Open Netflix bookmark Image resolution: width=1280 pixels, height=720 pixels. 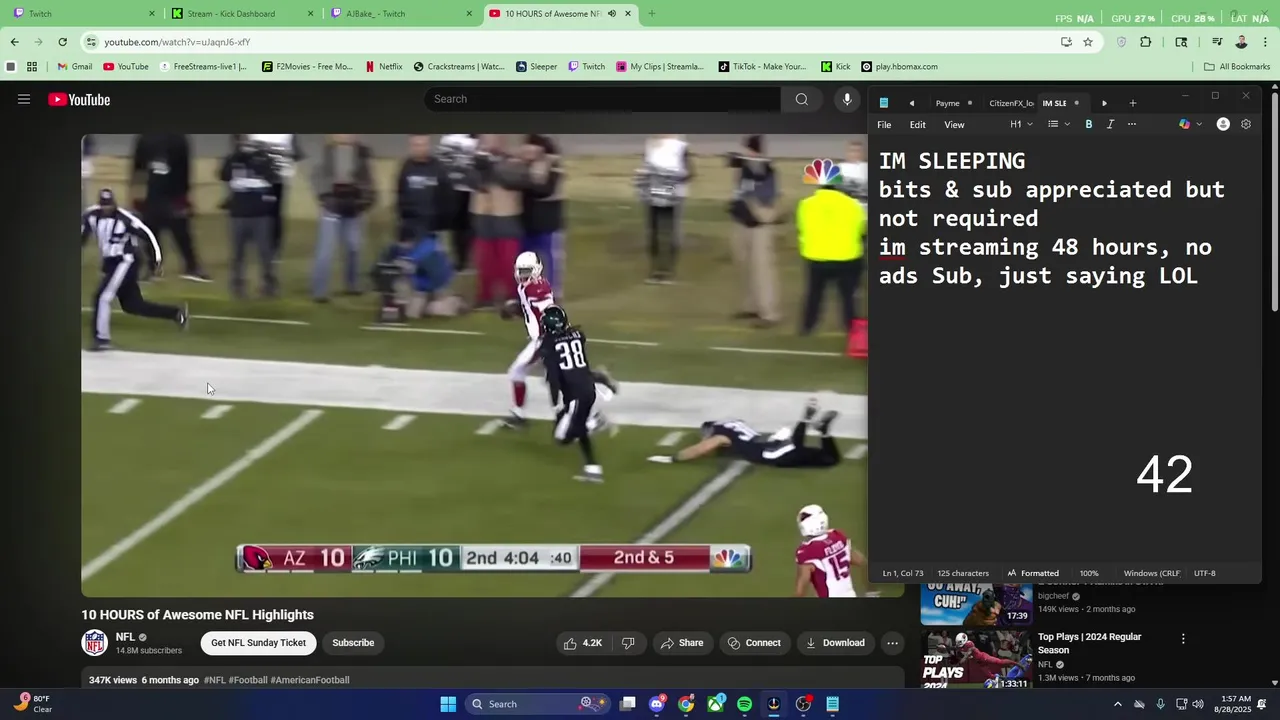(x=384, y=67)
